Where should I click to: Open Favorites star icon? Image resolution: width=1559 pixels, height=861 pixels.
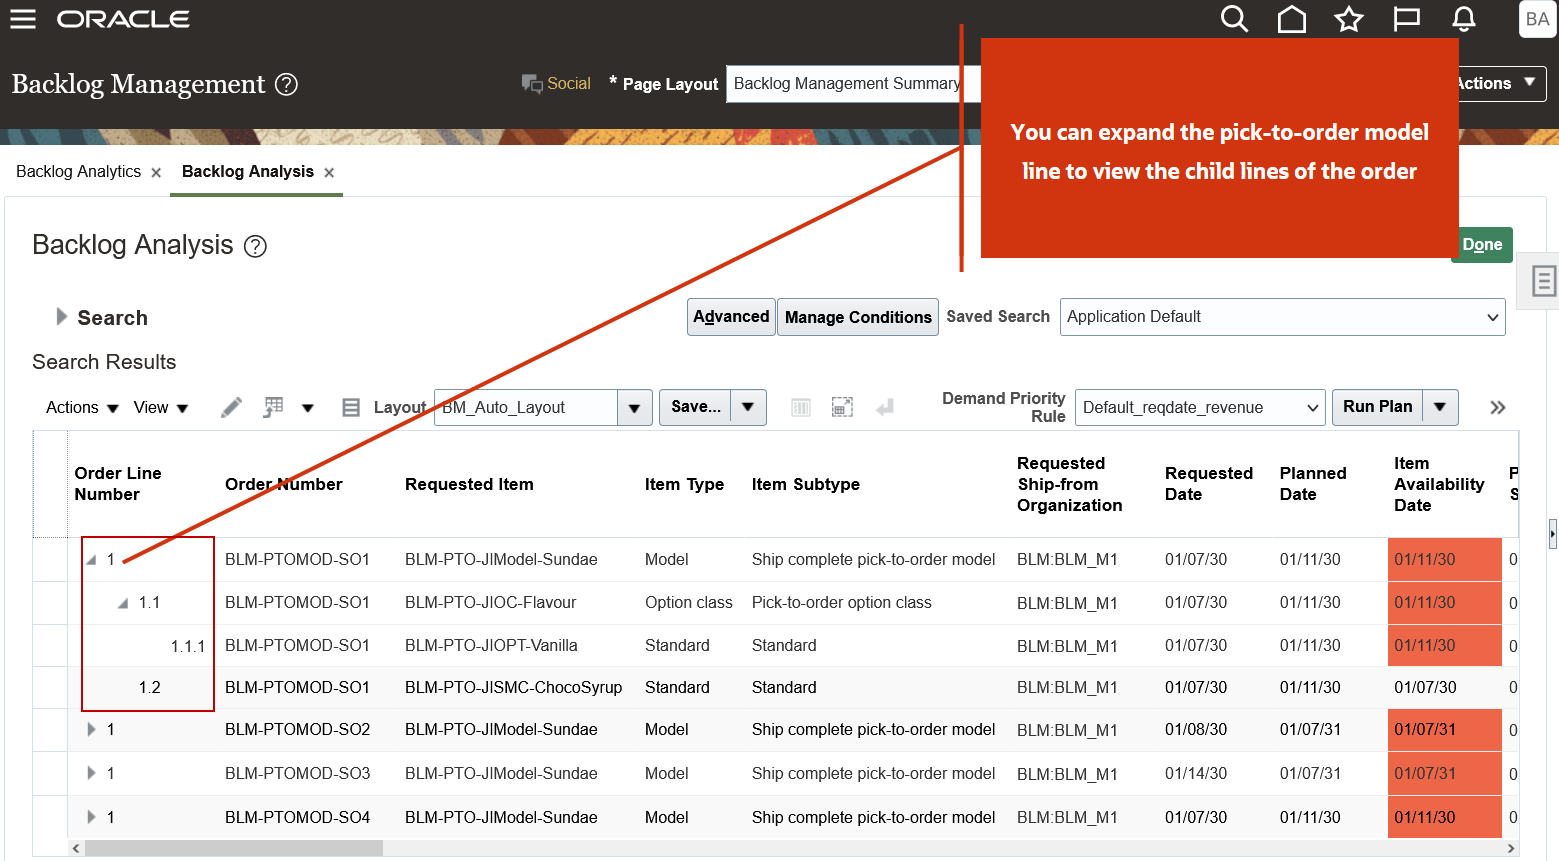pos(1349,19)
